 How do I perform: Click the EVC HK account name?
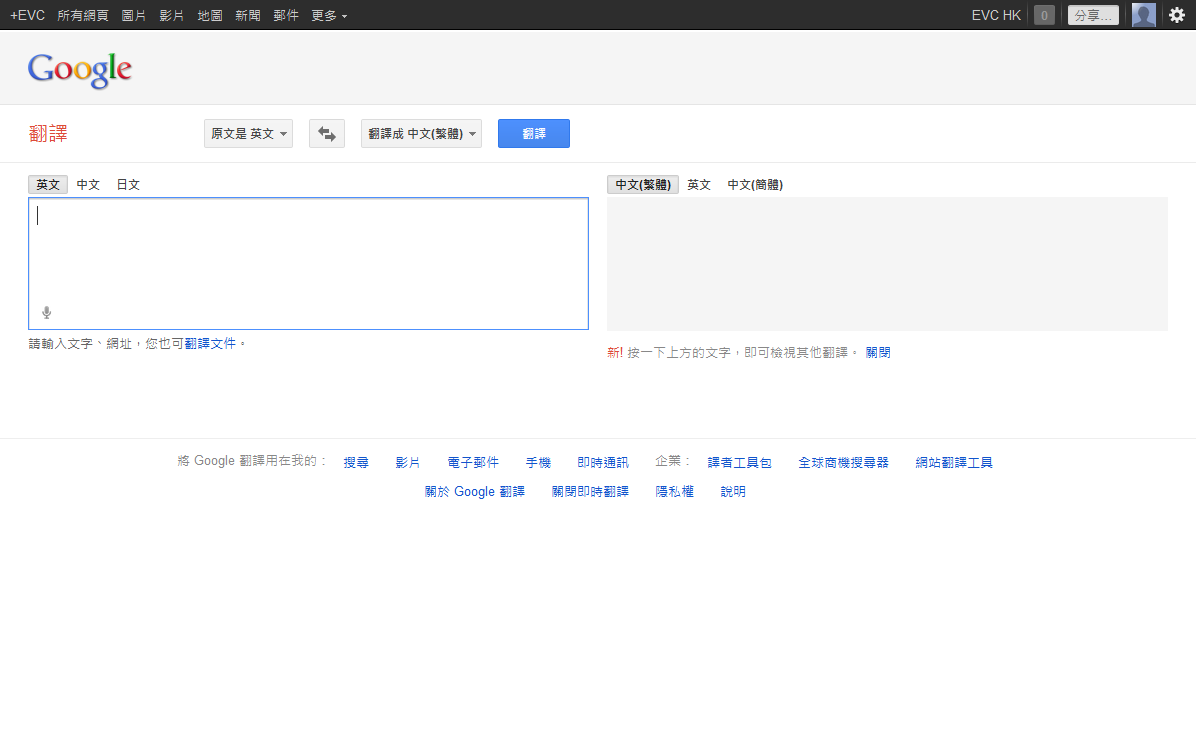996,15
